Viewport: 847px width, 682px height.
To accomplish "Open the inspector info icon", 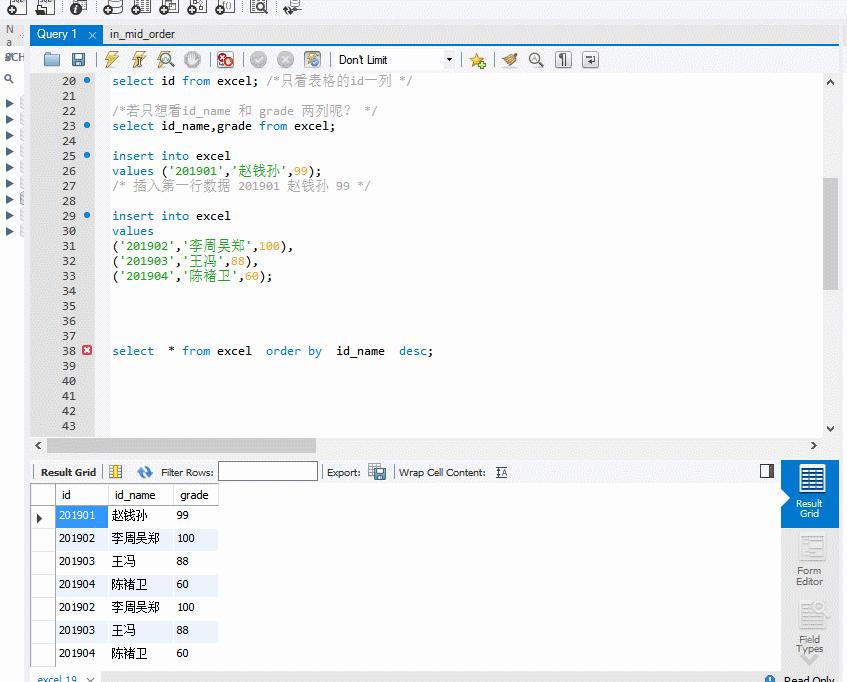I will coord(78,6).
